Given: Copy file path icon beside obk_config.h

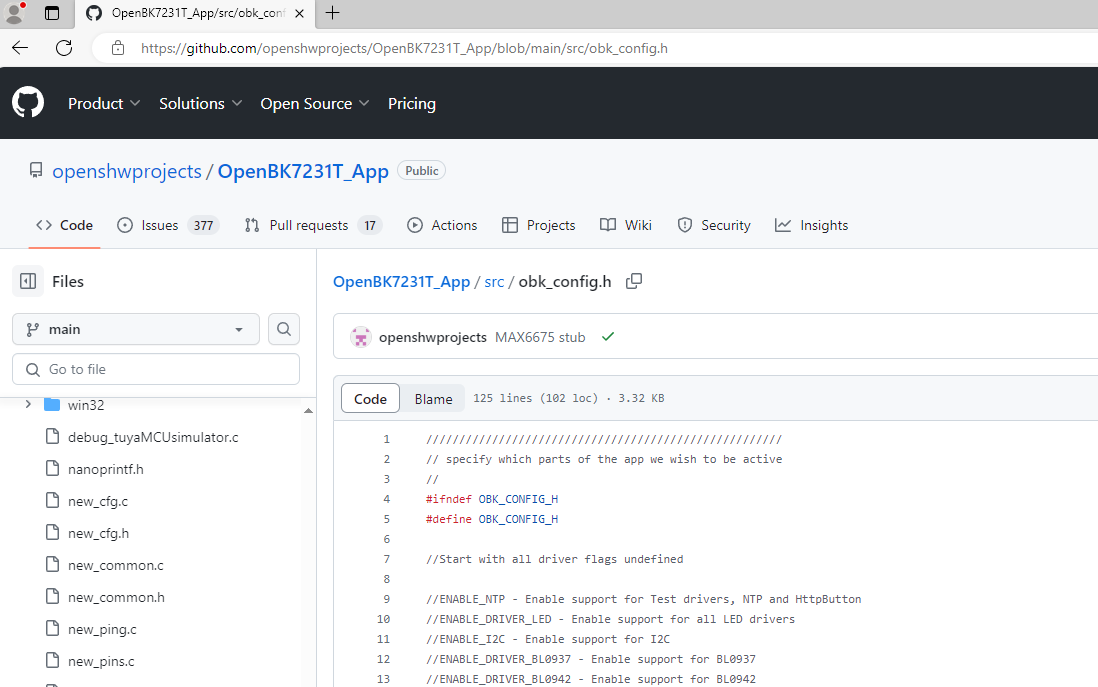Looking at the screenshot, I should point(634,281).
